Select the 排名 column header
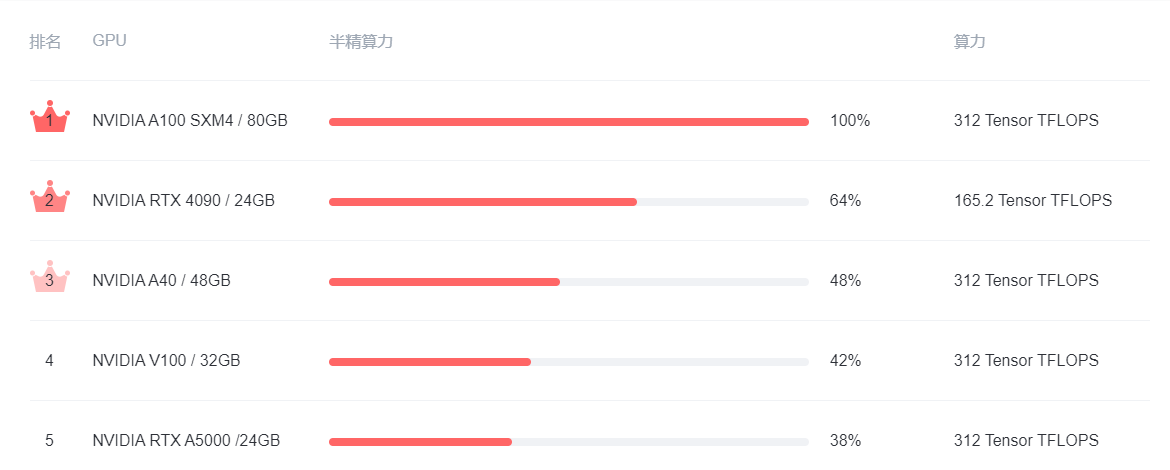Screen dimensions: 1170x470 [x=45, y=41]
